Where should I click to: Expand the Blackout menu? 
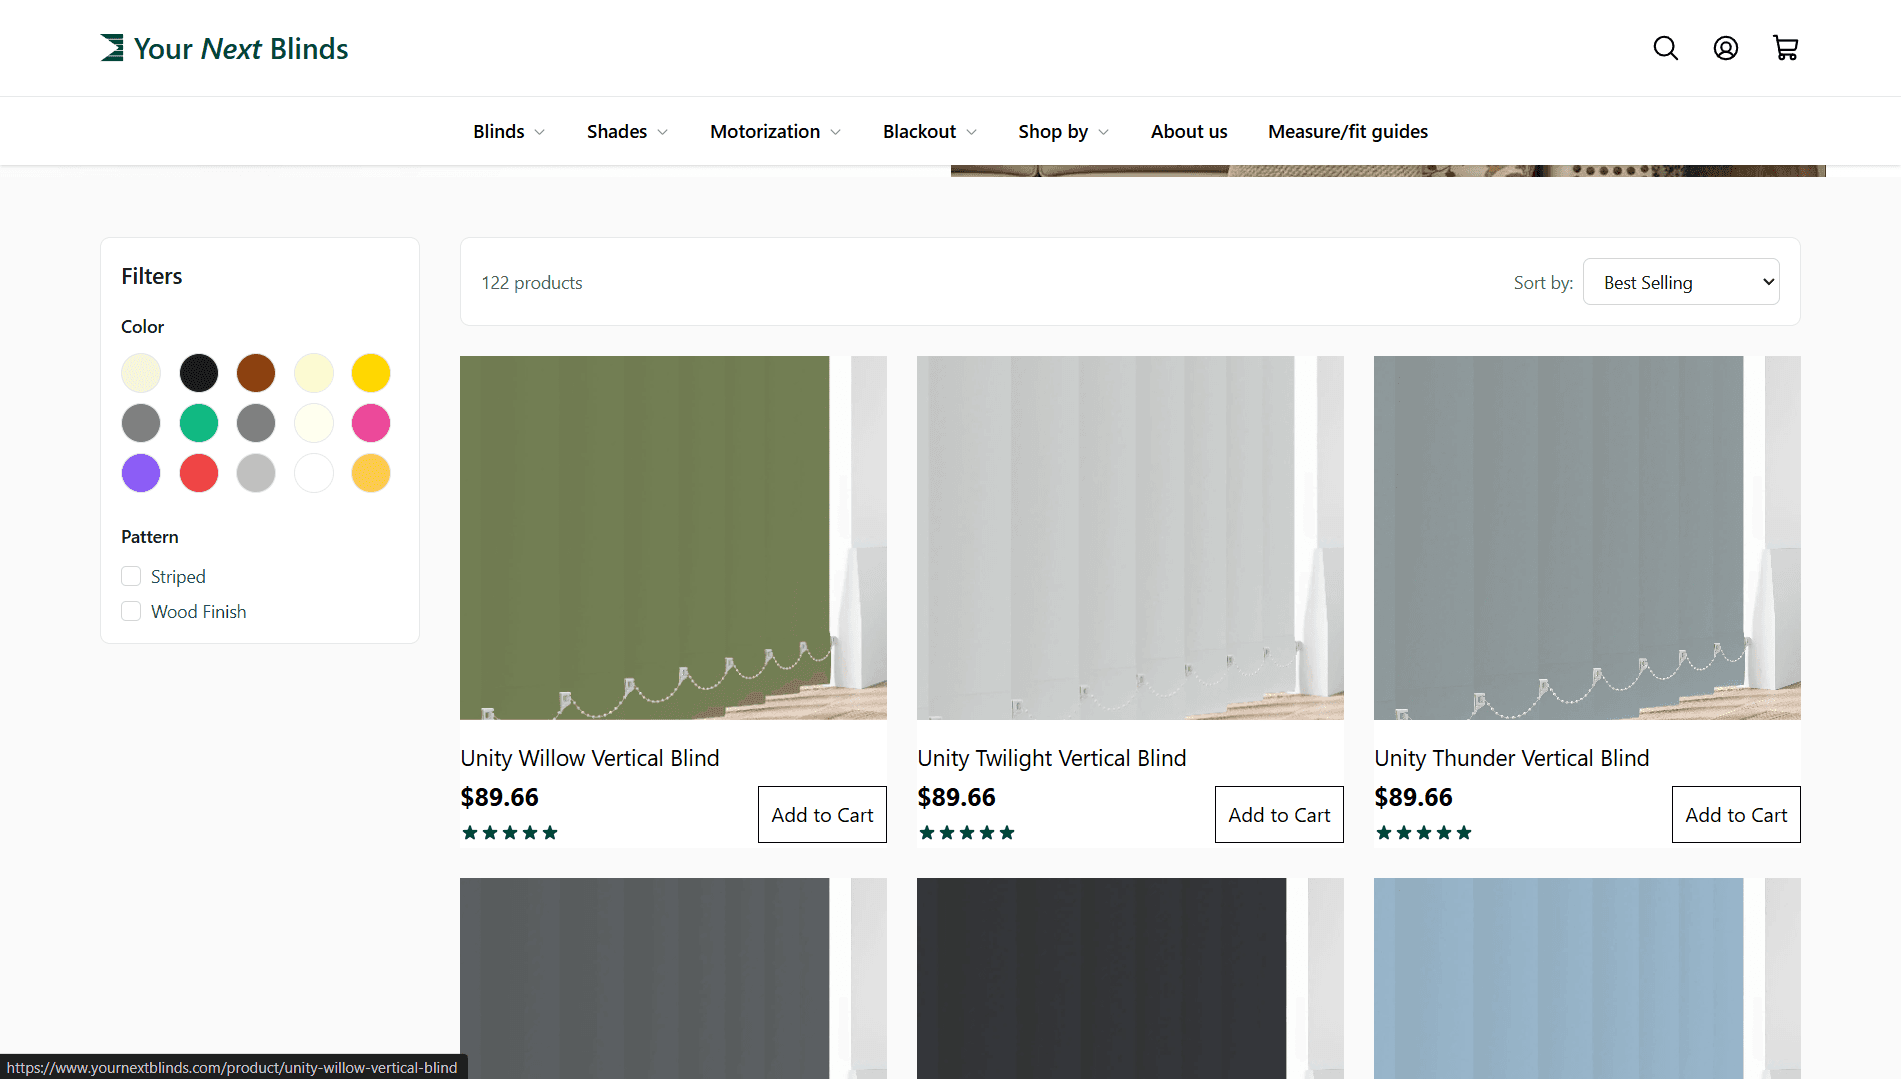tap(930, 131)
